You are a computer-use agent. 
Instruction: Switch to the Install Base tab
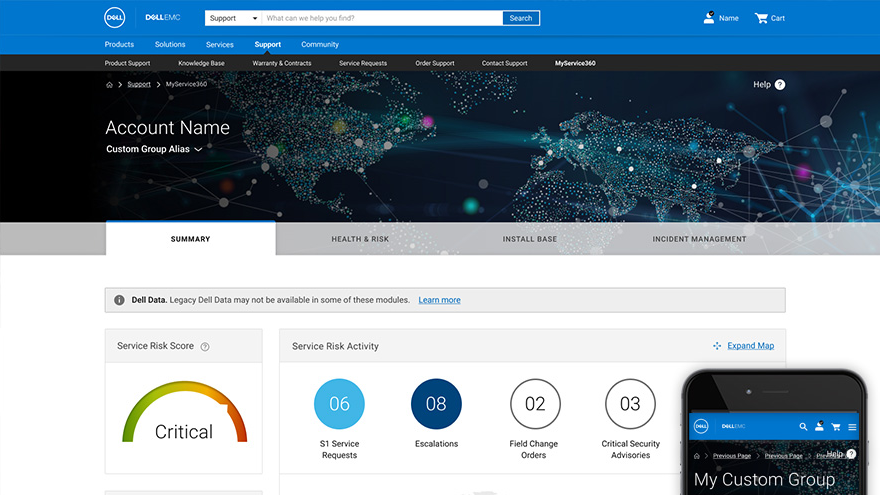point(530,239)
